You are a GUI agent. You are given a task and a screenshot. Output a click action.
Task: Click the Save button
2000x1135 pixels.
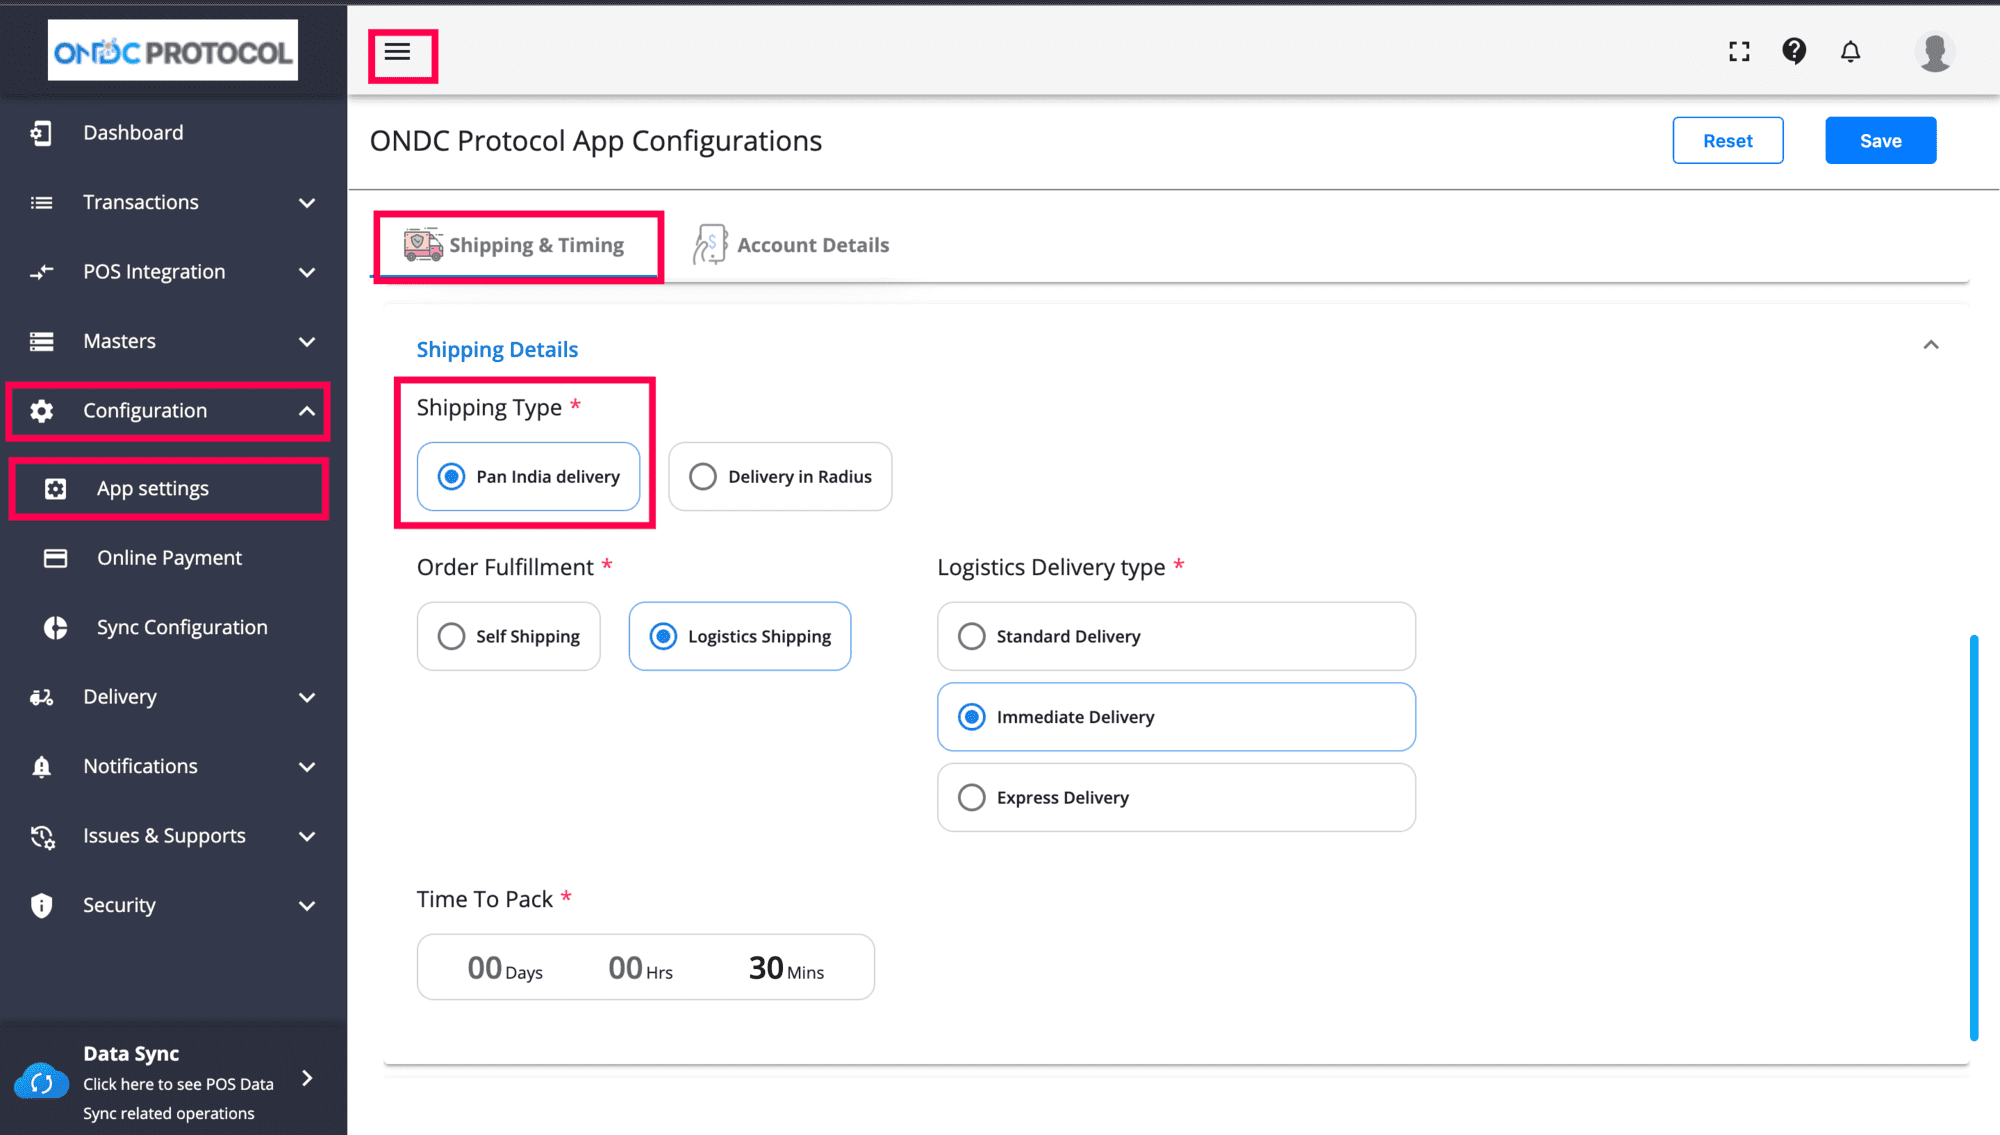pyautogui.click(x=1880, y=141)
